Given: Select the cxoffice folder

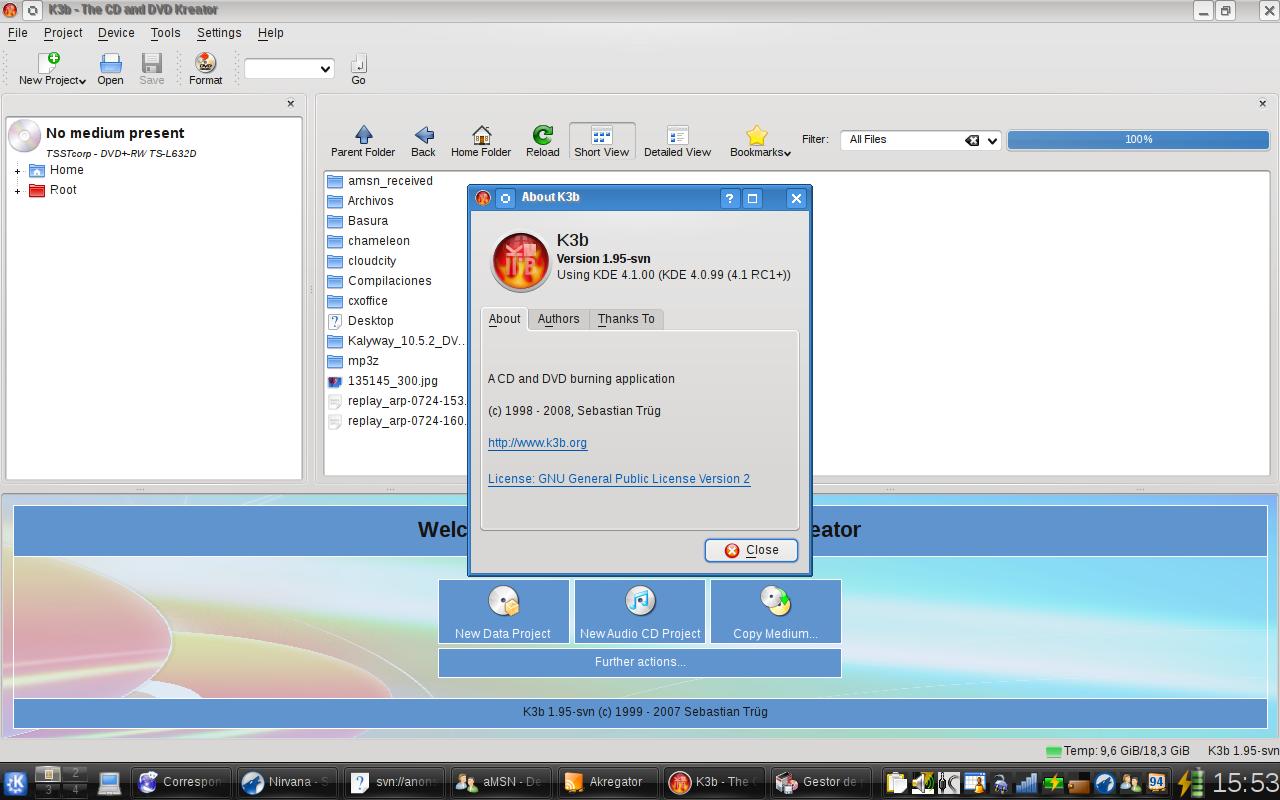Looking at the screenshot, I should pyautogui.click(x=358, y=301).
